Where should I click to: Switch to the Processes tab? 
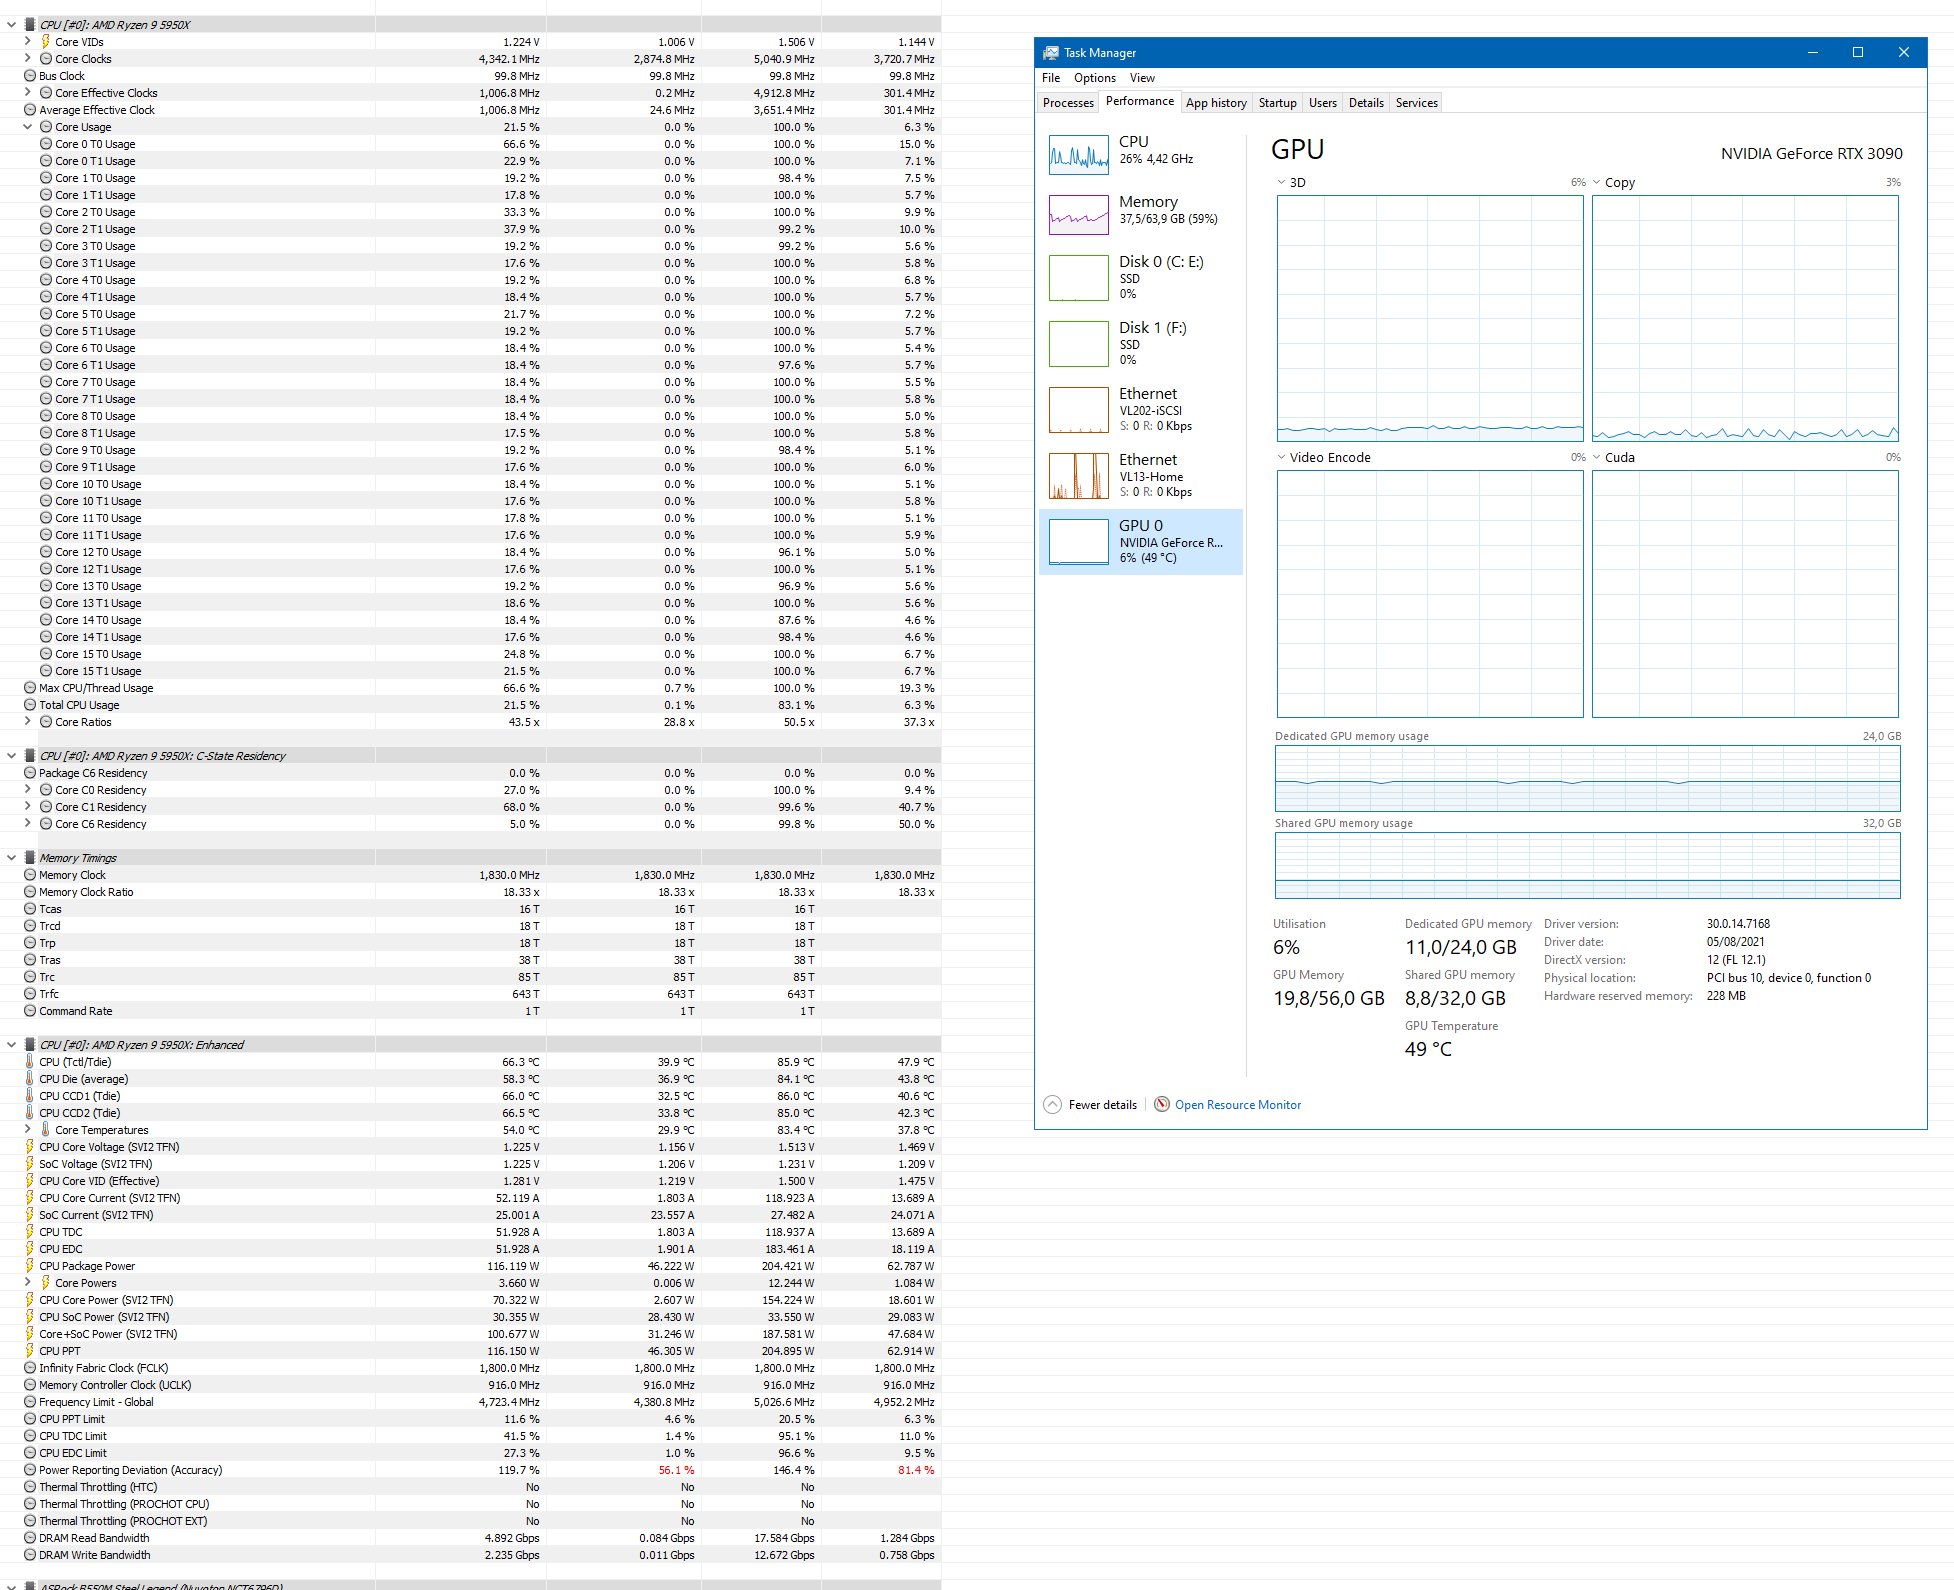(x=1068, y=103)
